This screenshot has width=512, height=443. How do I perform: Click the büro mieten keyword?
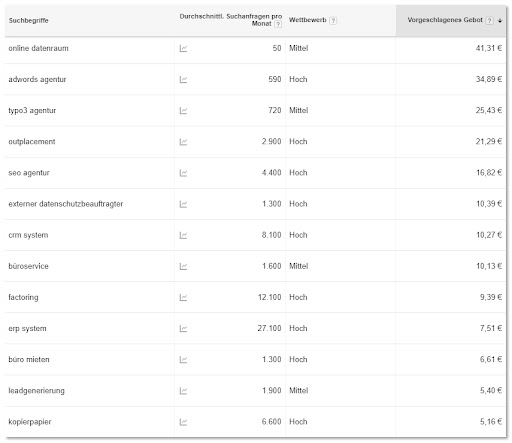29,360
